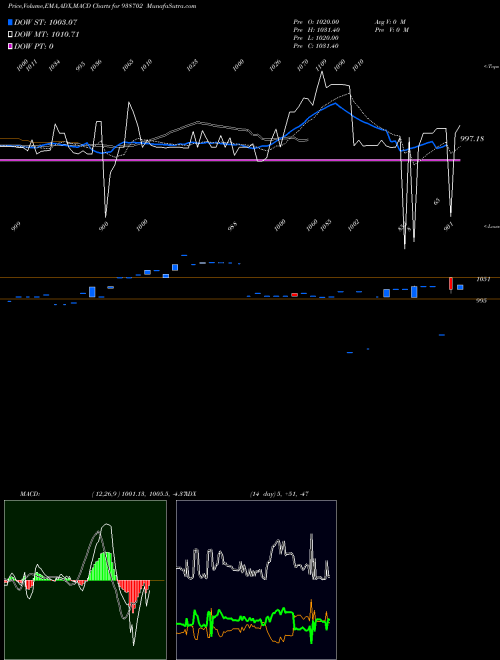
Task: Click the 995 level label on candle chart
Action: tap(481, 301)
